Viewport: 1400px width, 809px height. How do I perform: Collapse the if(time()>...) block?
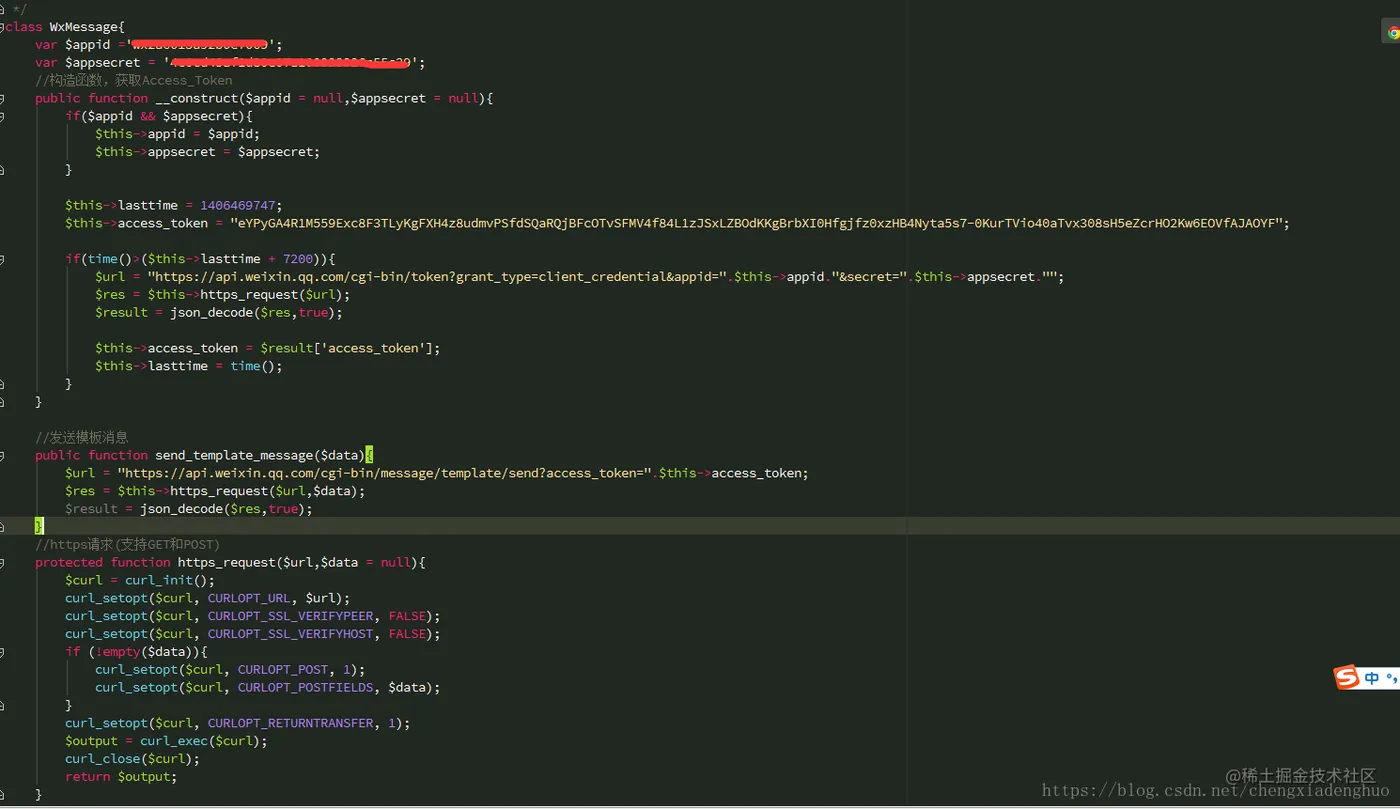[x=2, y=259]
